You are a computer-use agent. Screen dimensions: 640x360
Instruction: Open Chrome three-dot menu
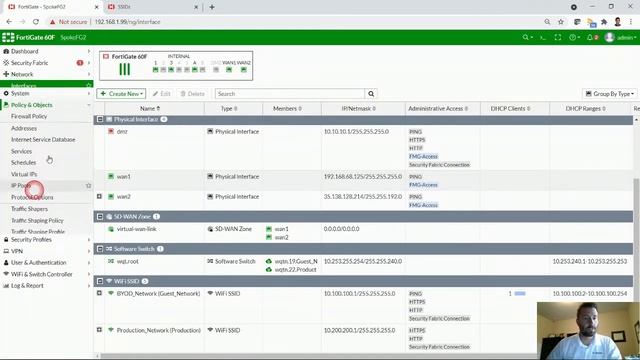point(631,22)
